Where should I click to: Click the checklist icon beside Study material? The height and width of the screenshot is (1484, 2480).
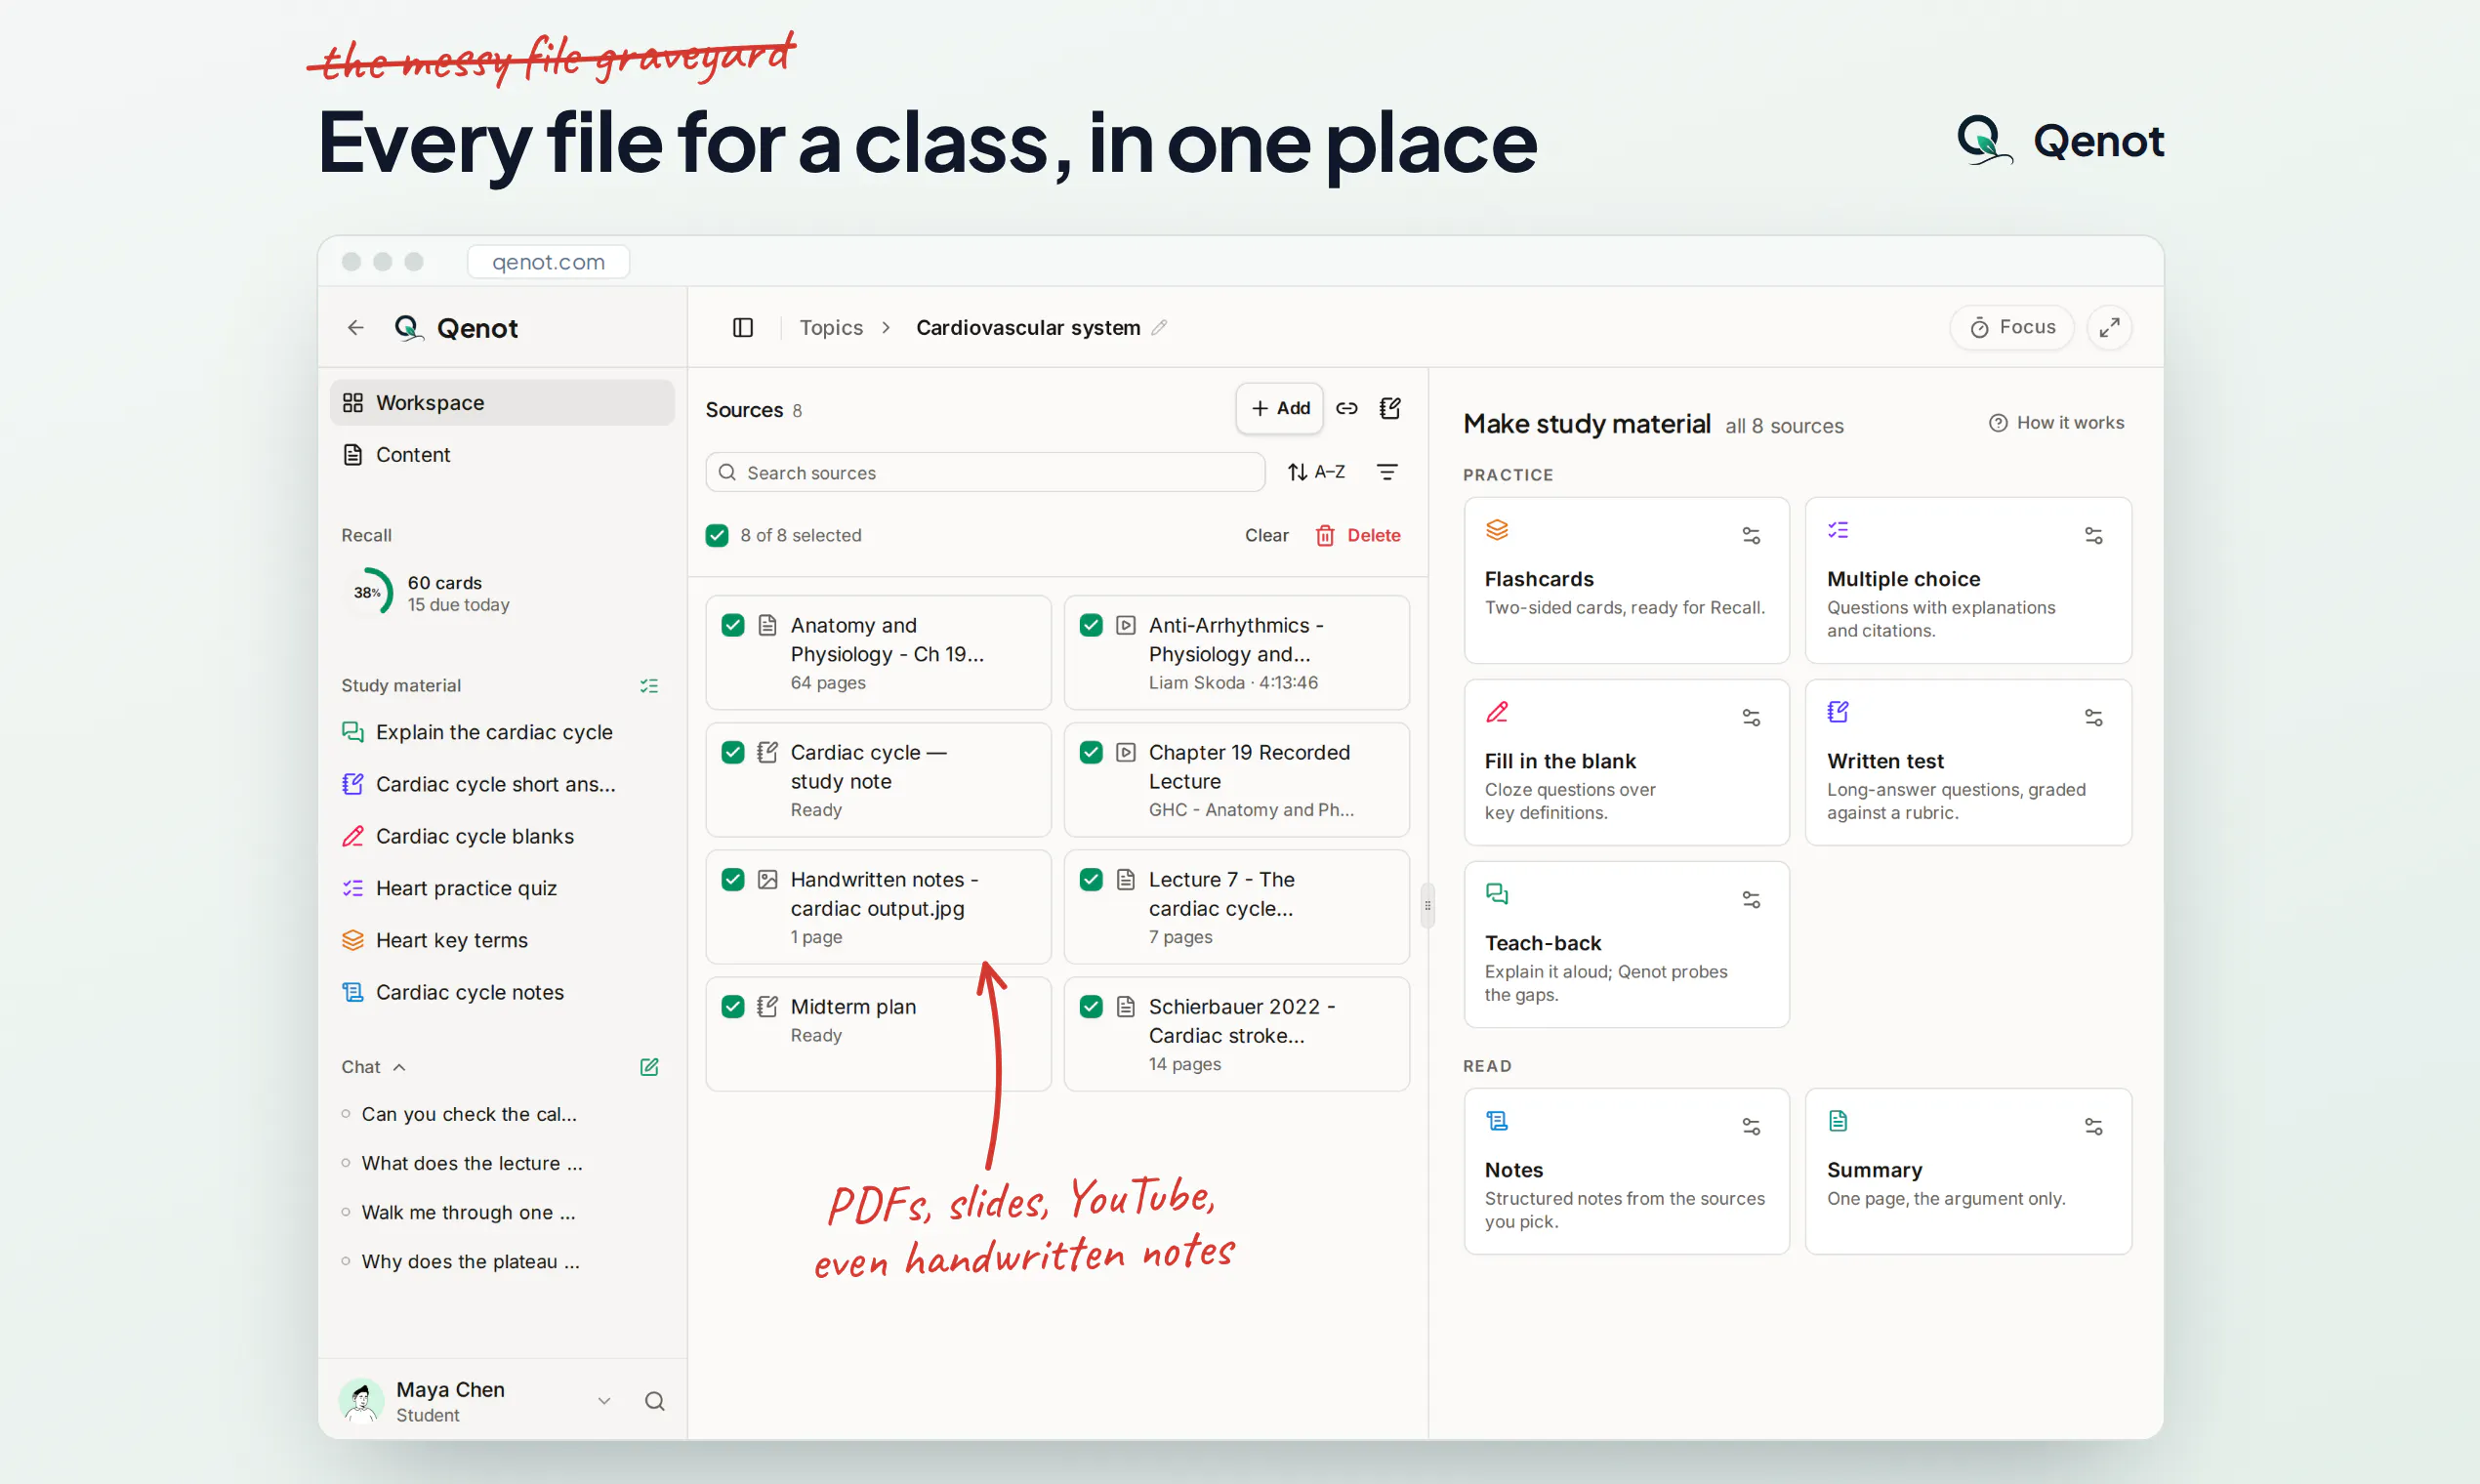(649, 686)
